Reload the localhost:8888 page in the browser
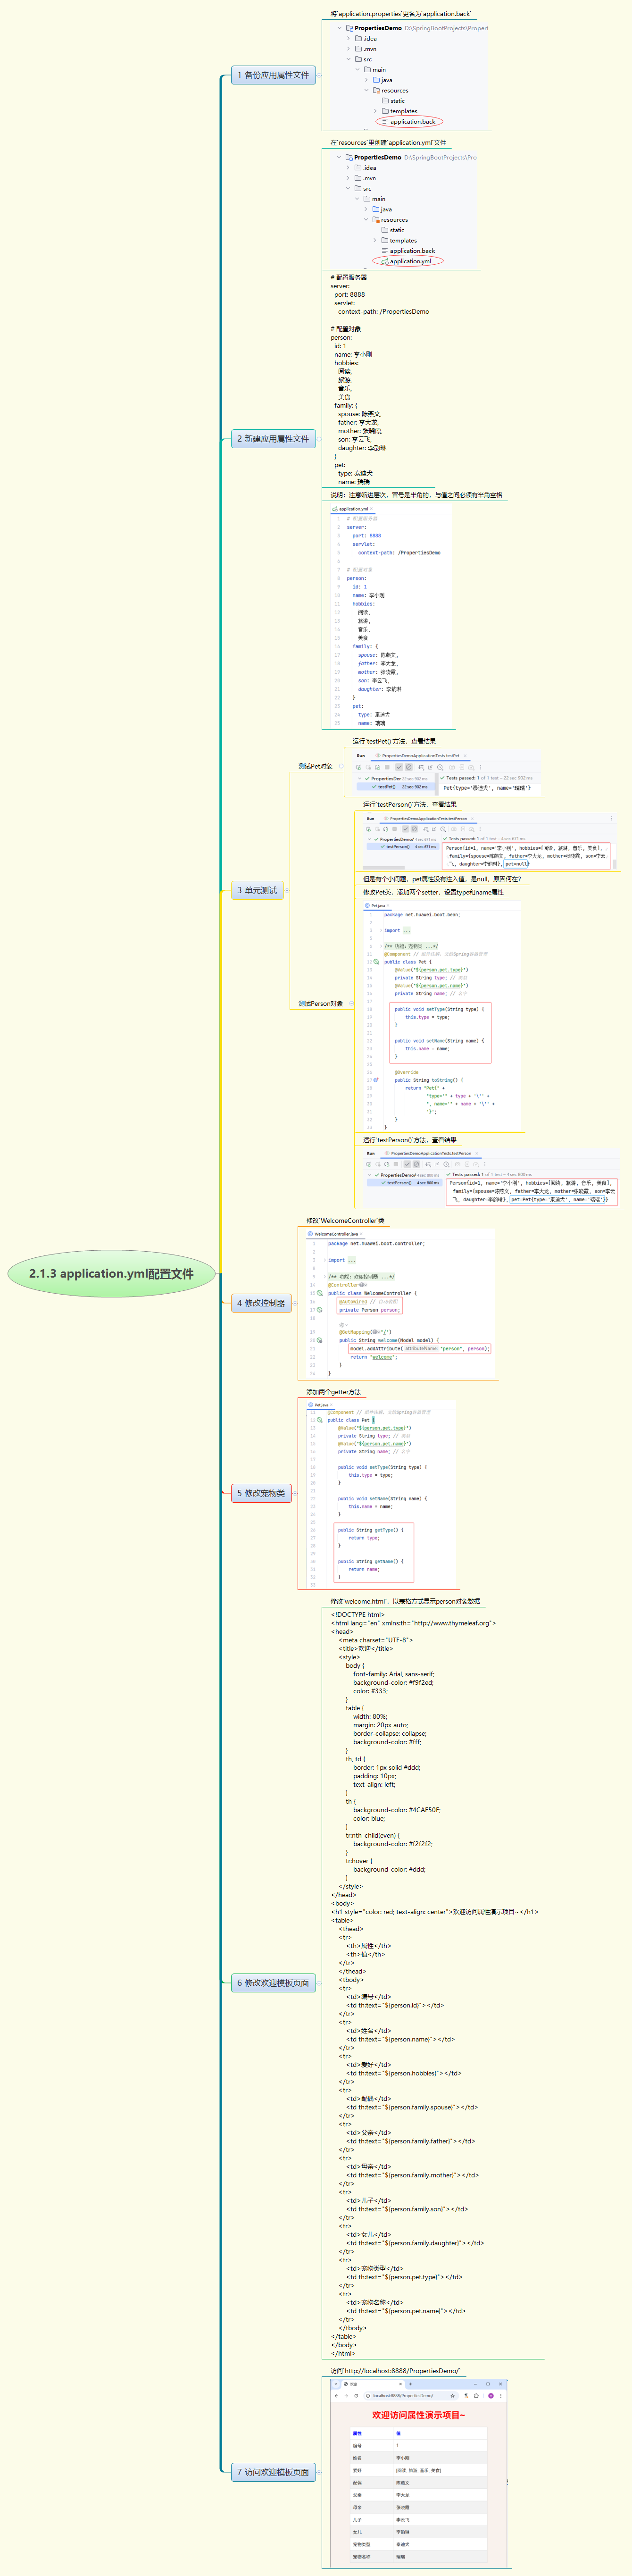 pyautogui.click(x=356, y=2396)
